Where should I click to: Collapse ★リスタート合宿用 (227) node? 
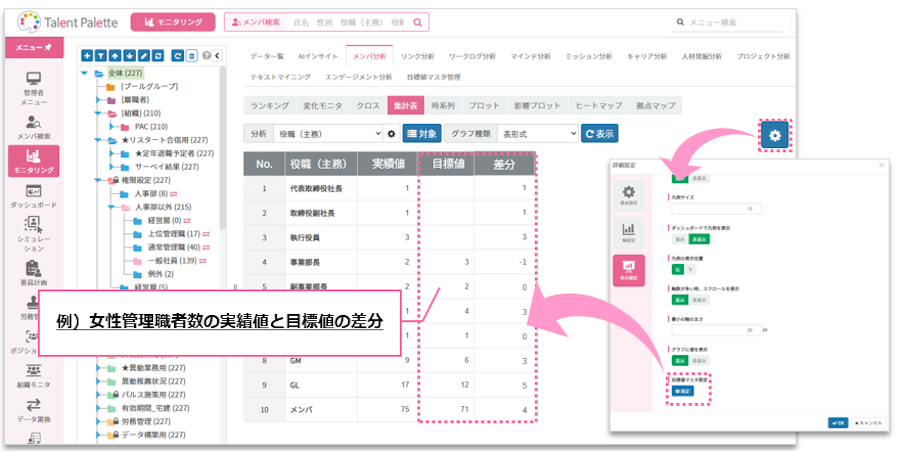pyautogui.click(x=98, y=140)
